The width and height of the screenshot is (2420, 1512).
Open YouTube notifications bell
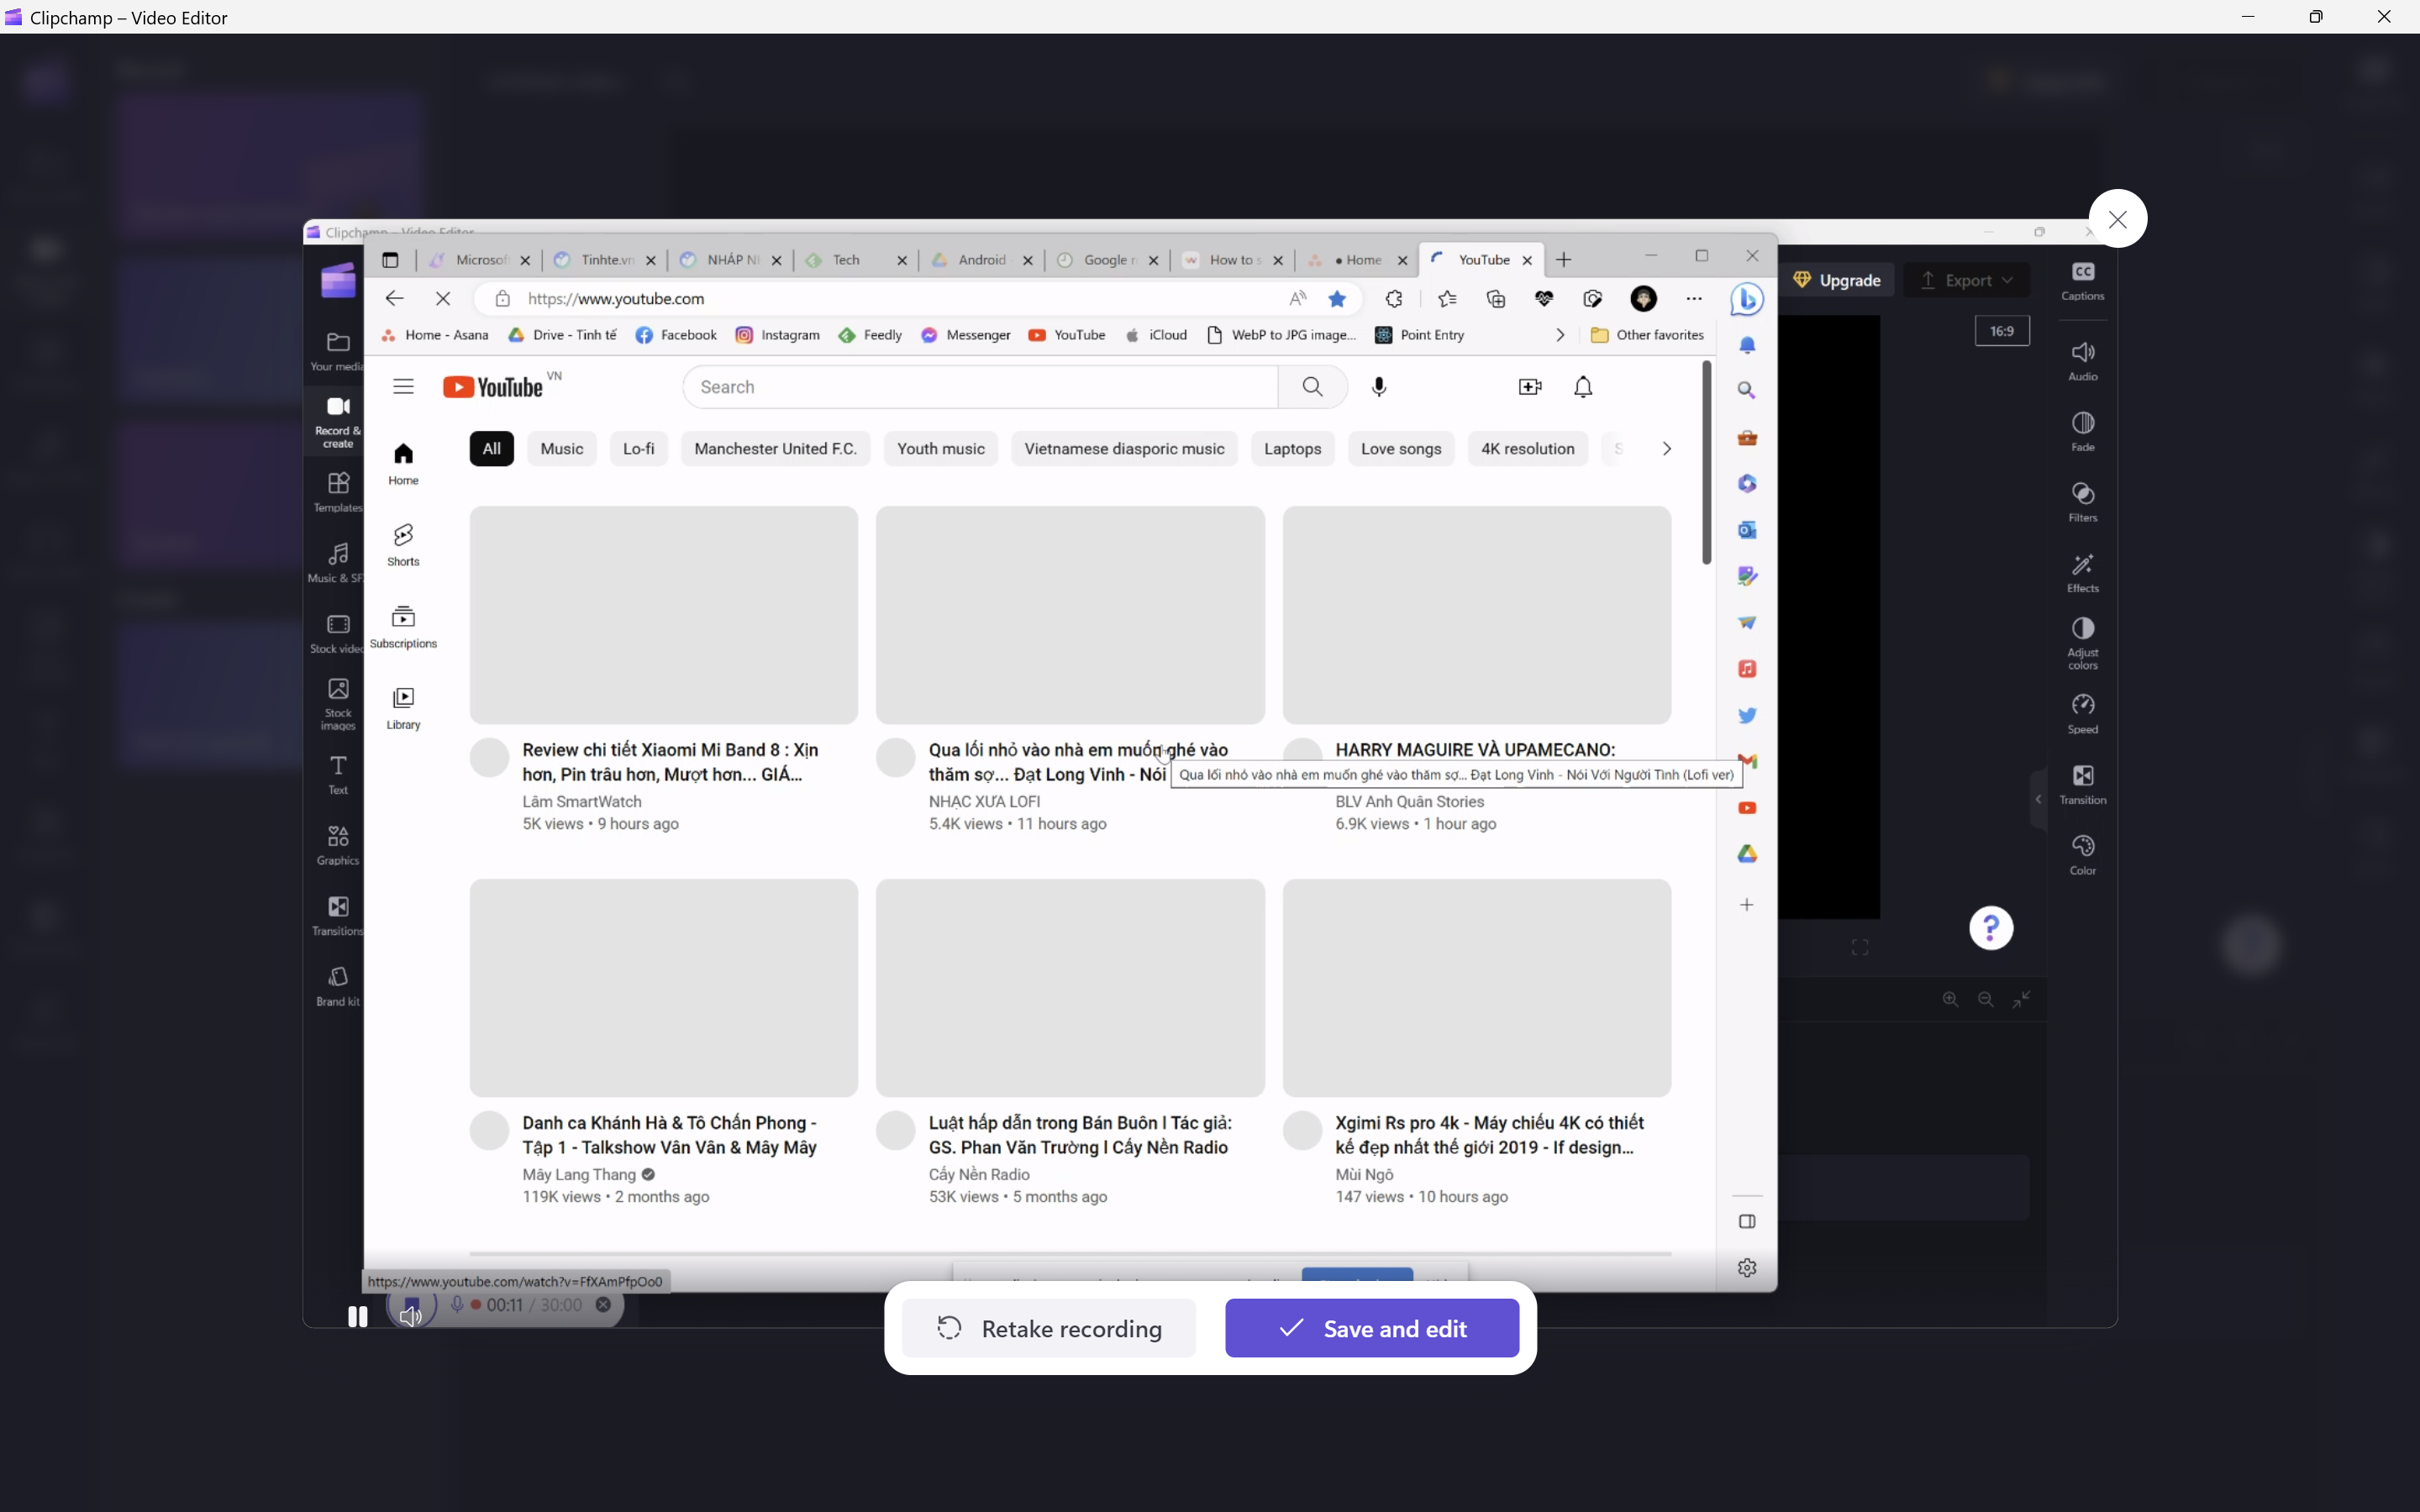pyautogui.click(x=1583, y=387)
